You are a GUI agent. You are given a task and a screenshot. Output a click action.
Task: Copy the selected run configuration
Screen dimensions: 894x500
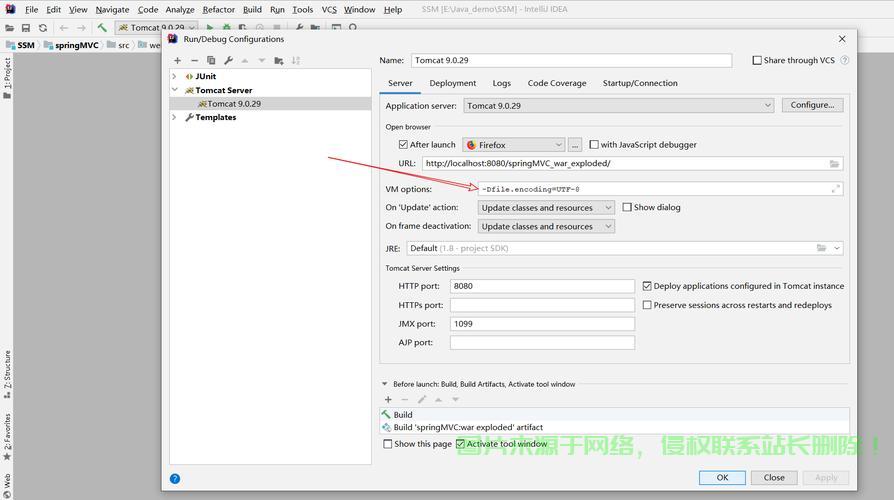point(211,60)
